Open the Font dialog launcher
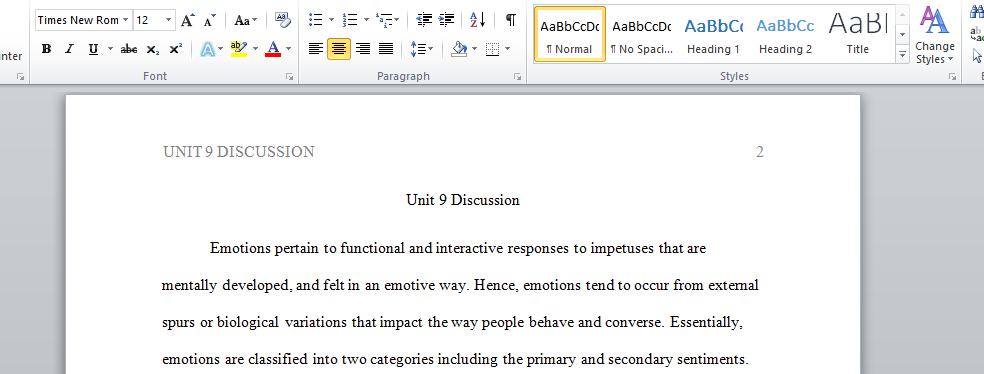The width and height of the screenshot is (984, 374). click(289, 77)
